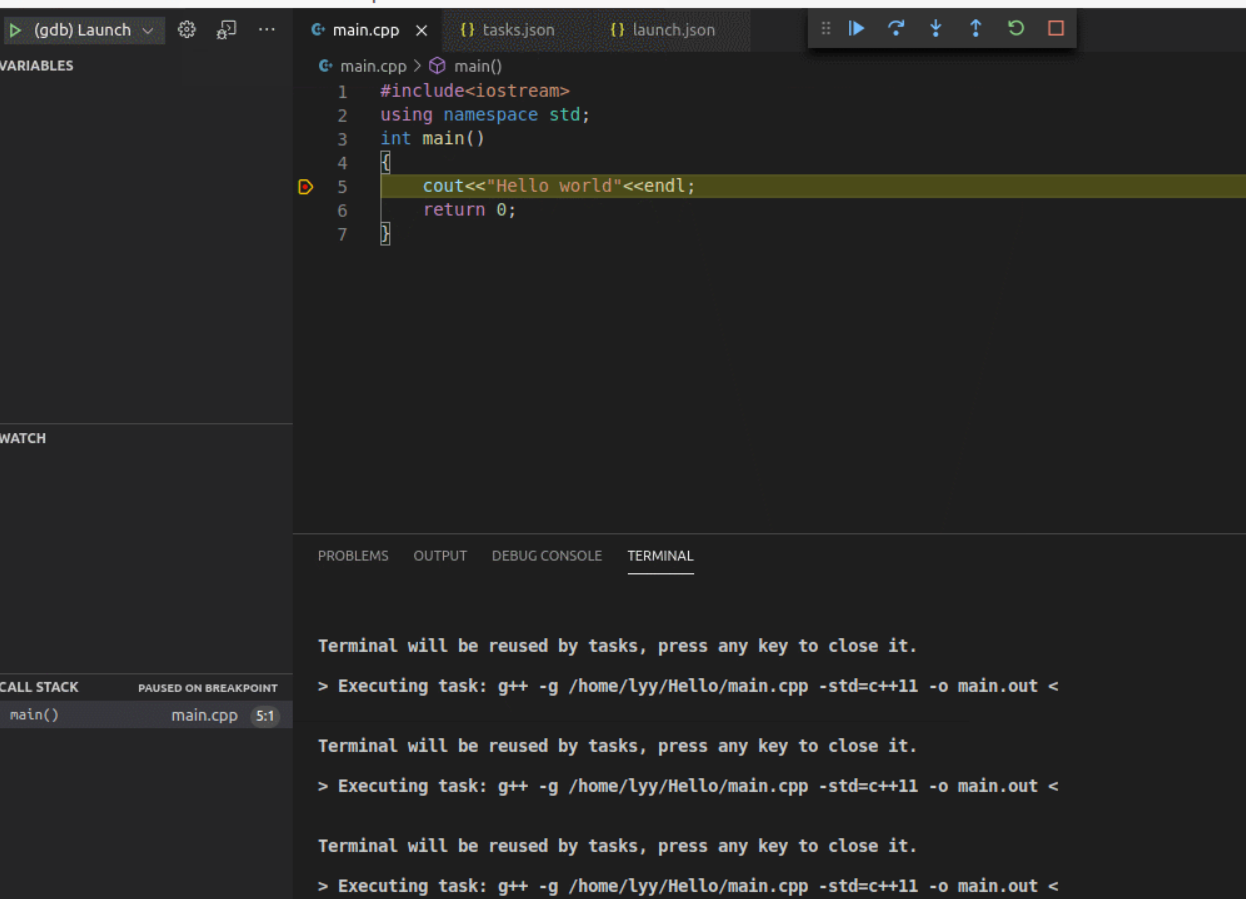Restart the debug session
The height and width of the screenshot is (899, 1246).
point(1016,29)
